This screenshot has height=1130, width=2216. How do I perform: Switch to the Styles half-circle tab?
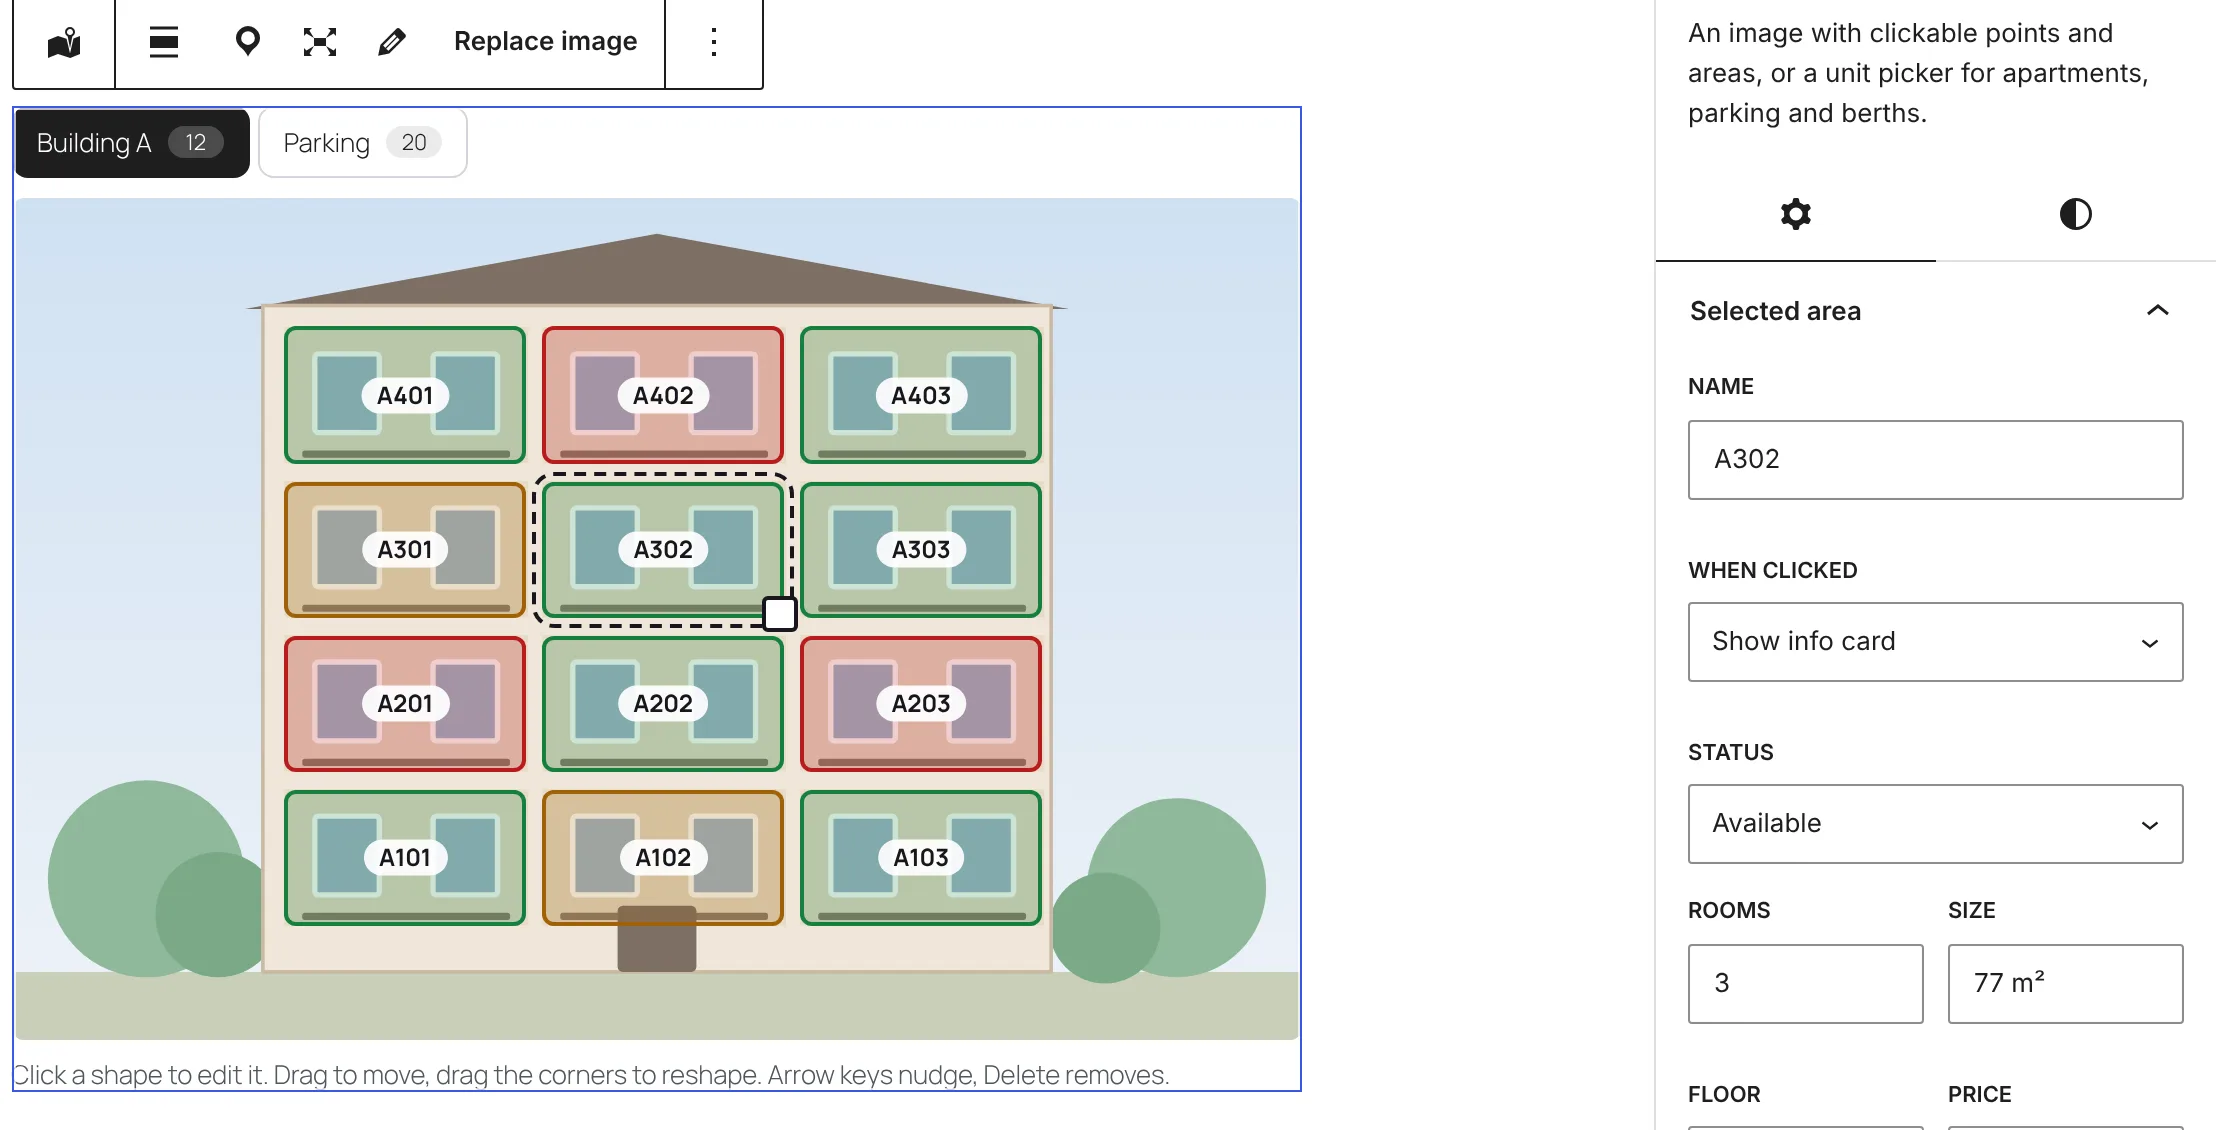pyautogui.click(x=2076, y=214)
